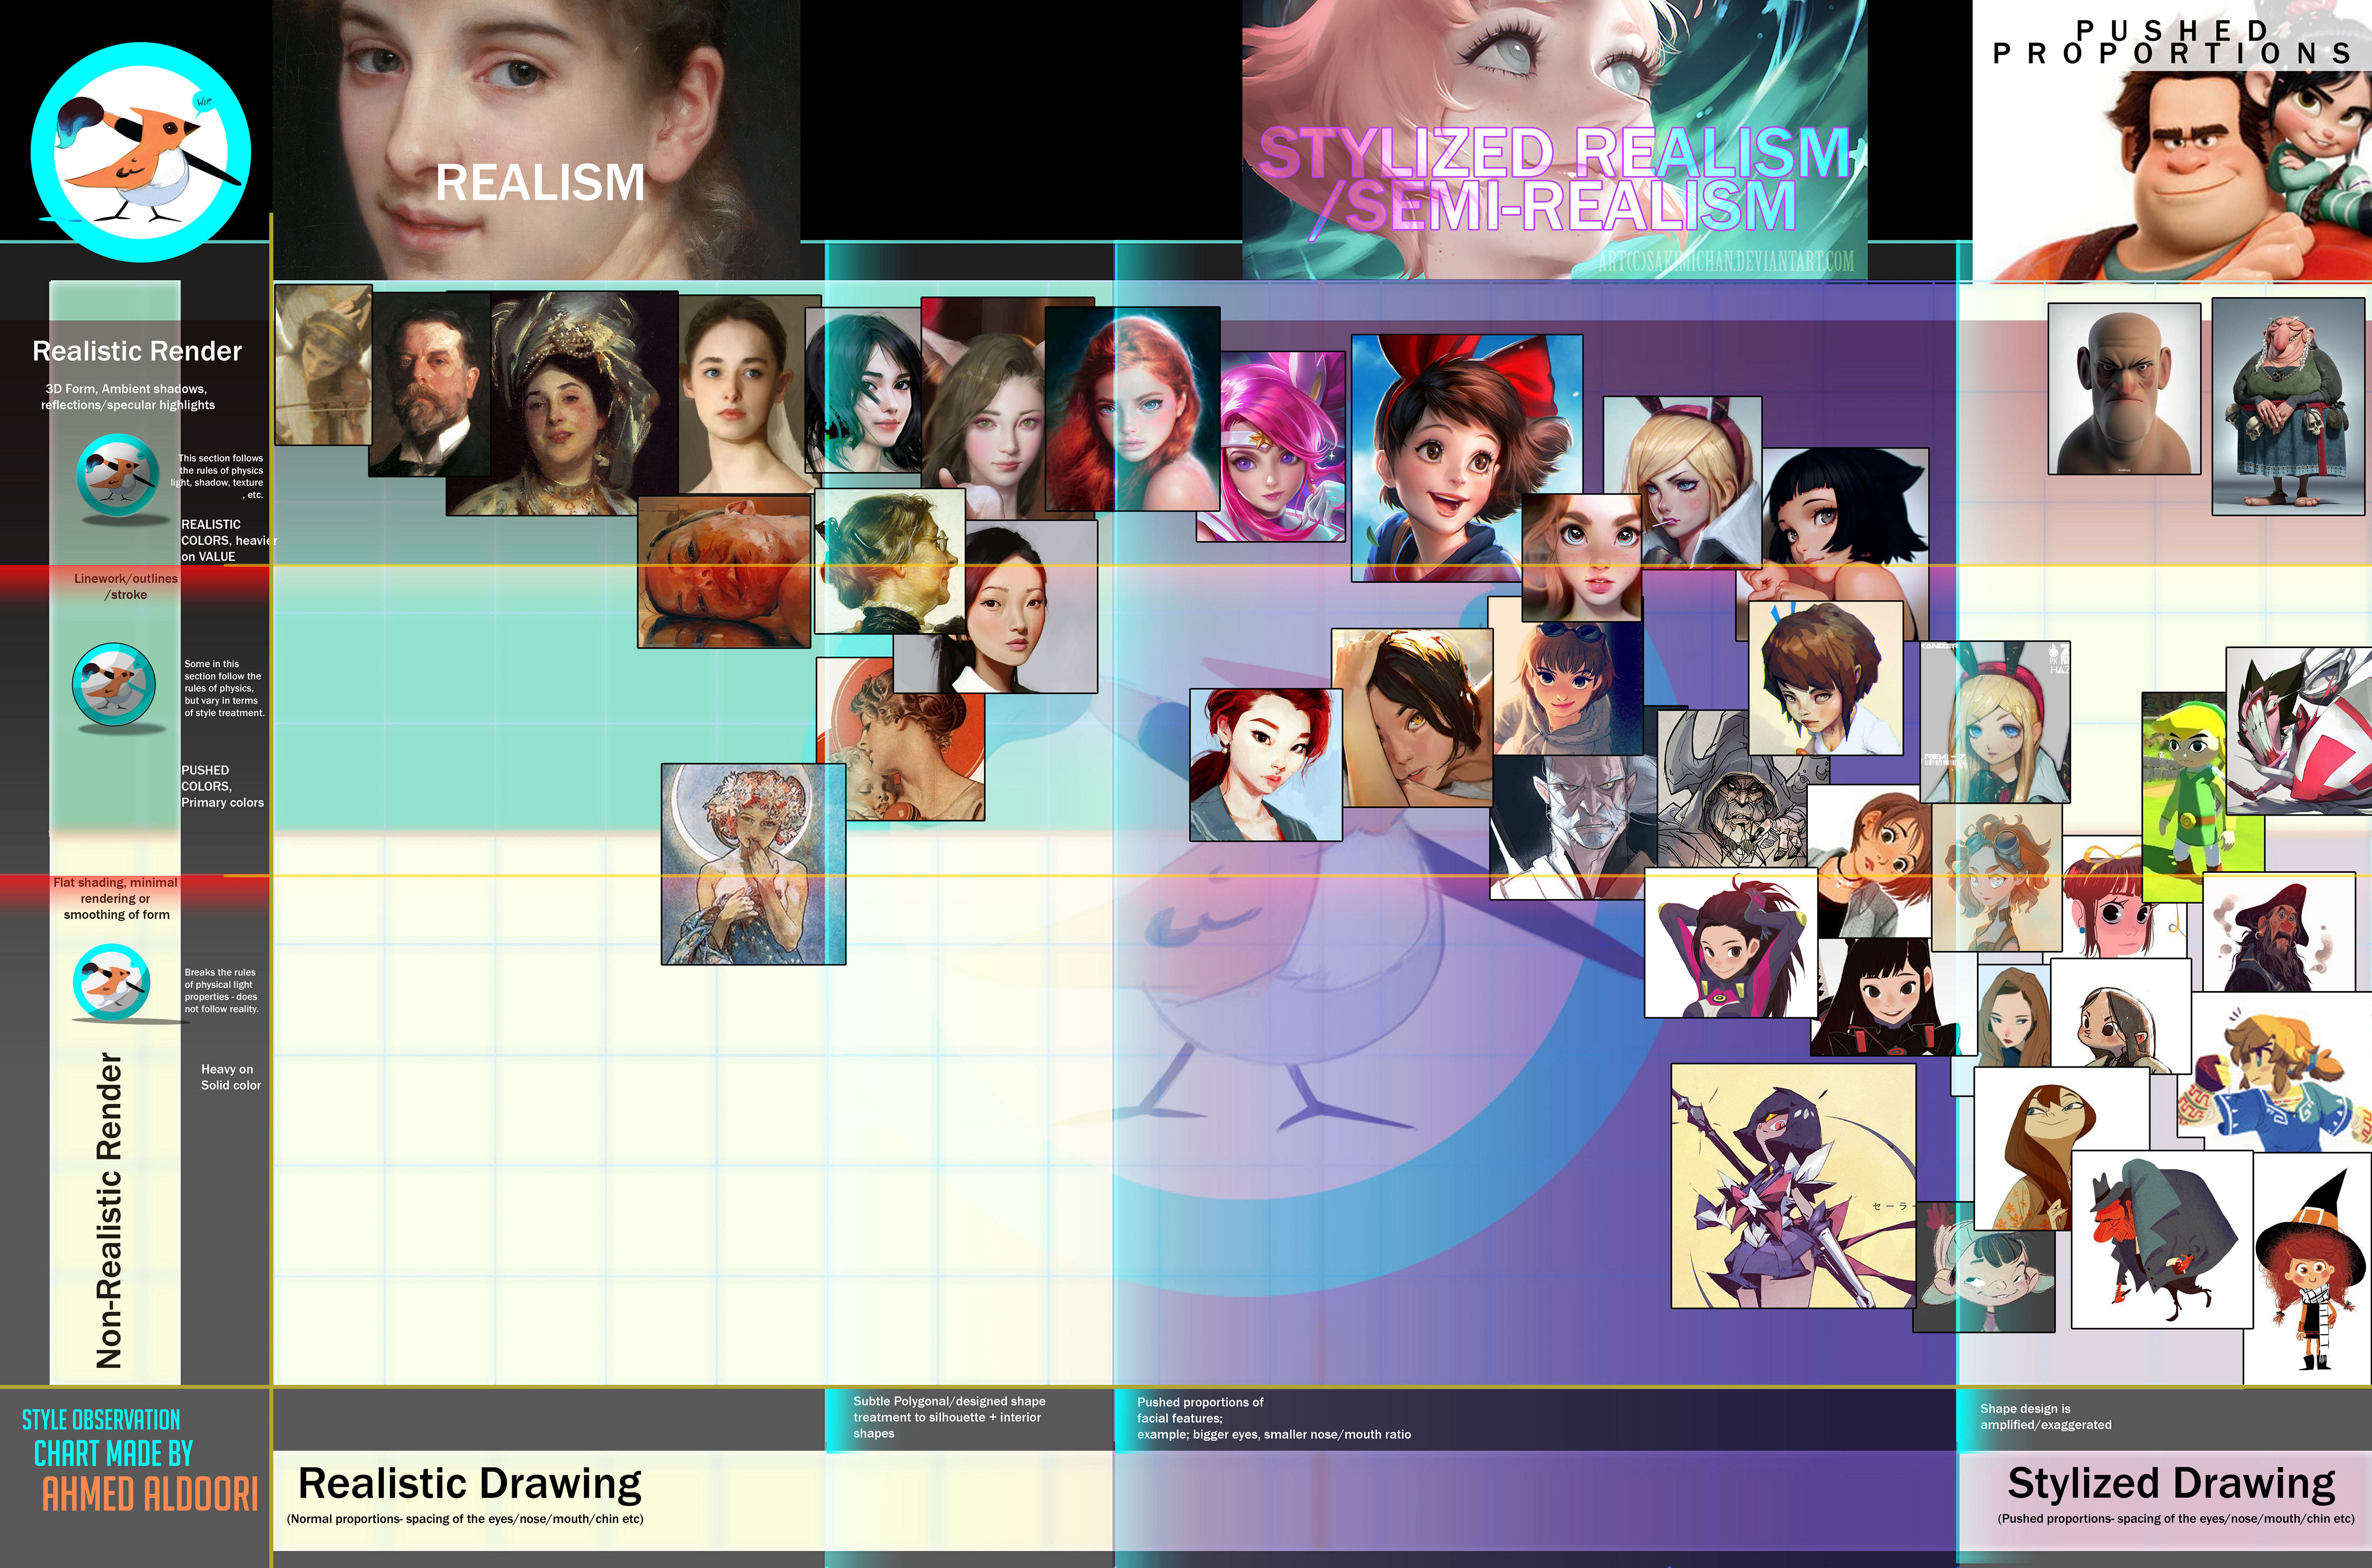Click the 'STYLE OBSERVATION' credit line
The image size is (2372, 1568).
[x=101, y=1419]
